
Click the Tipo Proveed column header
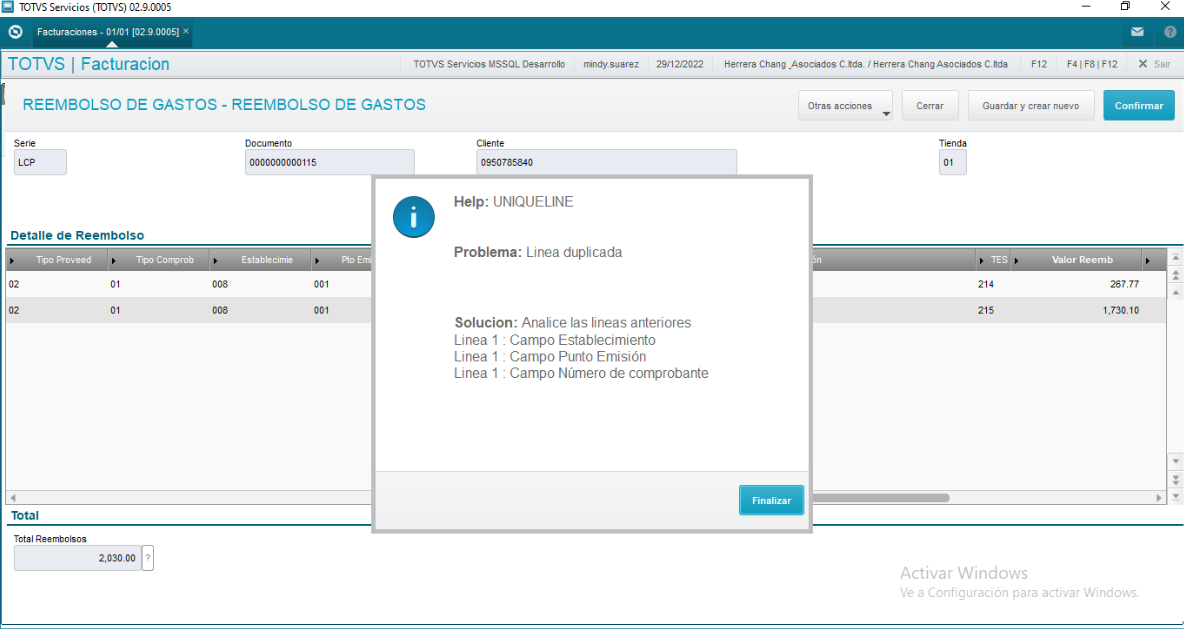pyautogui.click(x=63, y=260)
